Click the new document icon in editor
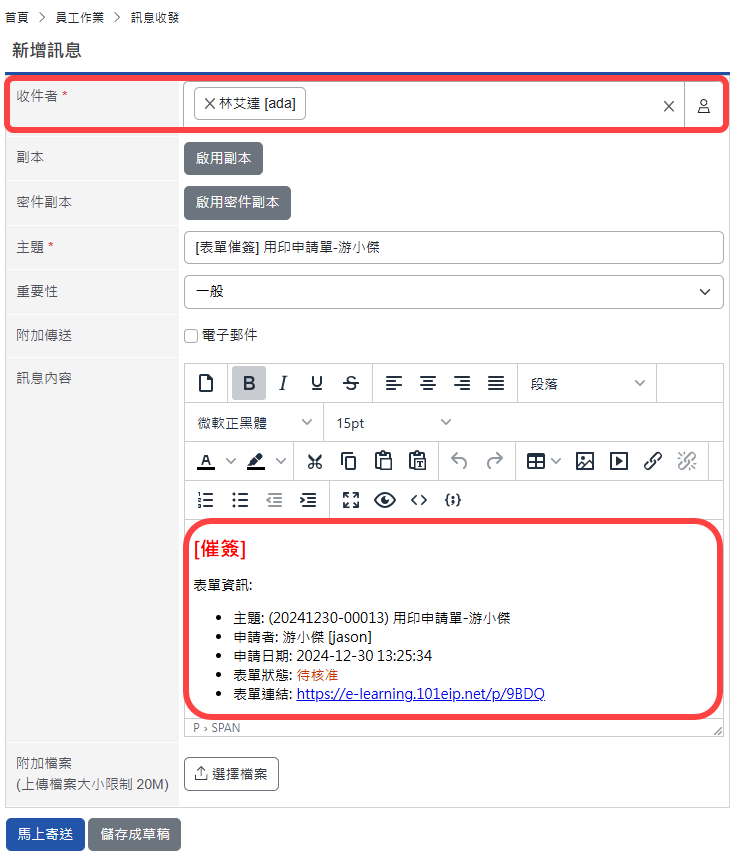Viewport: 735px width, 858px height. pyautogui.click(x=206, y=383)
